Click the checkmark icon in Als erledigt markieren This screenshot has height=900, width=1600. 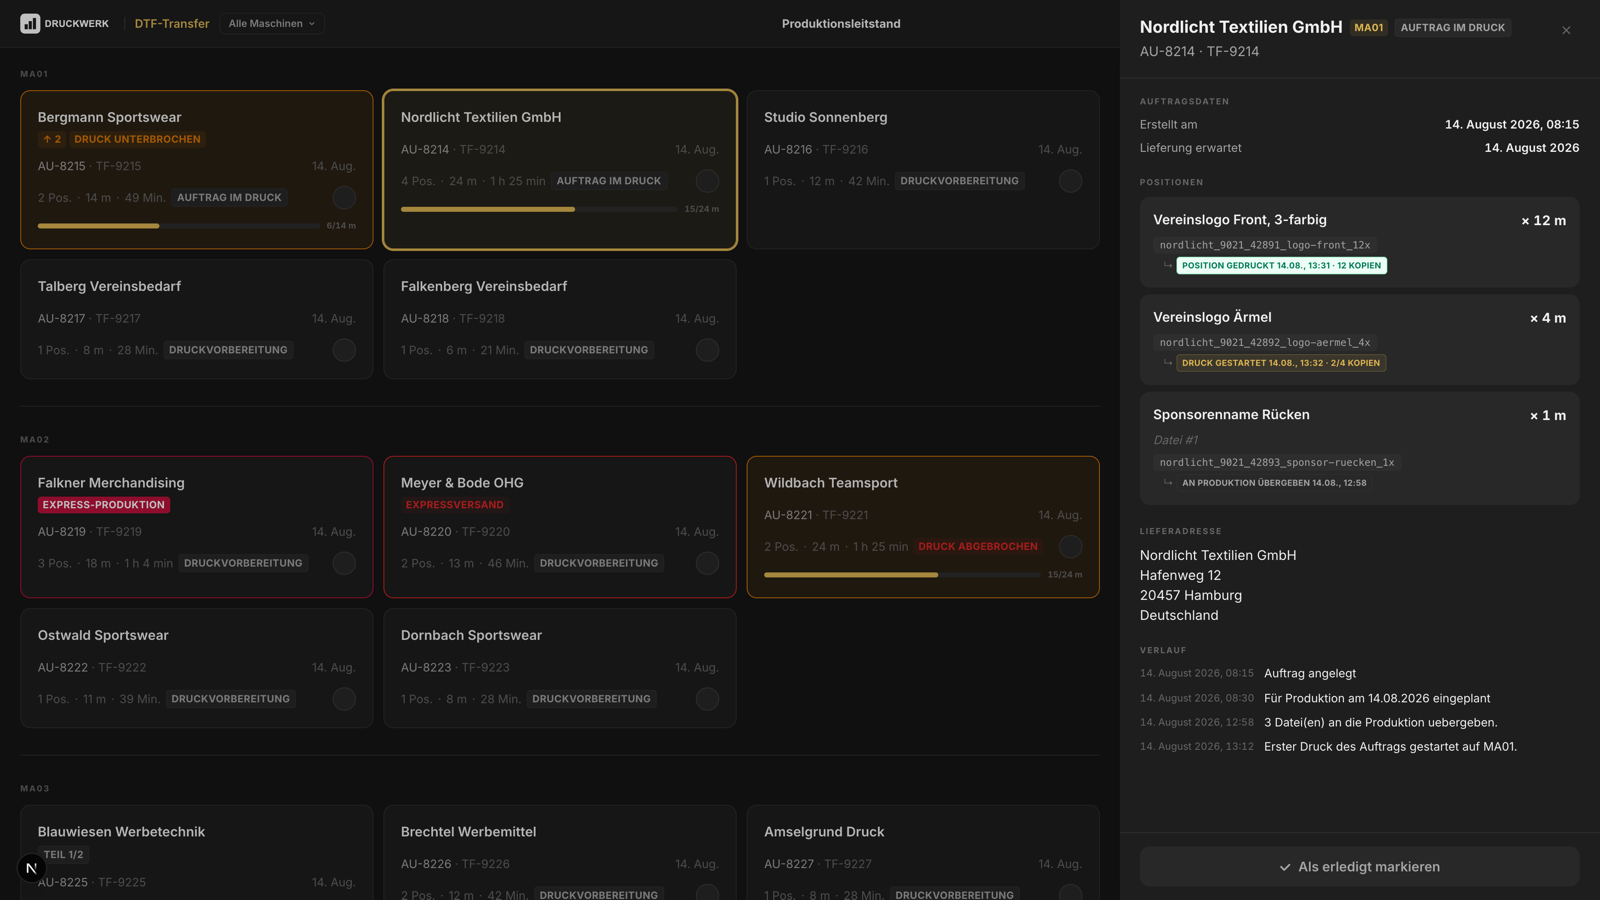(x=1285, y=868)
